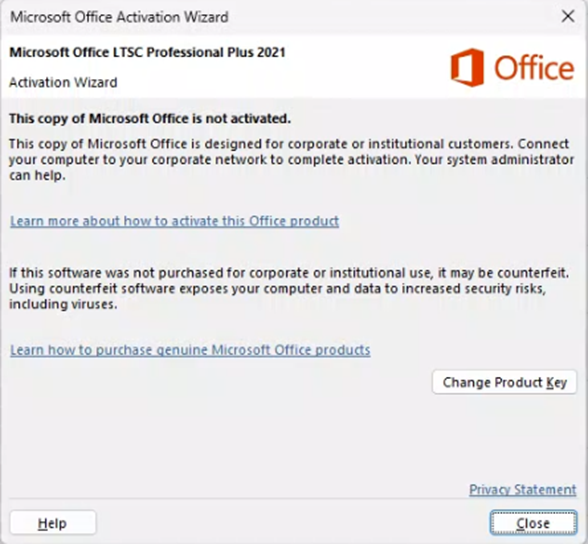Click the Close button at bottom right

click(x=533, y=523)
